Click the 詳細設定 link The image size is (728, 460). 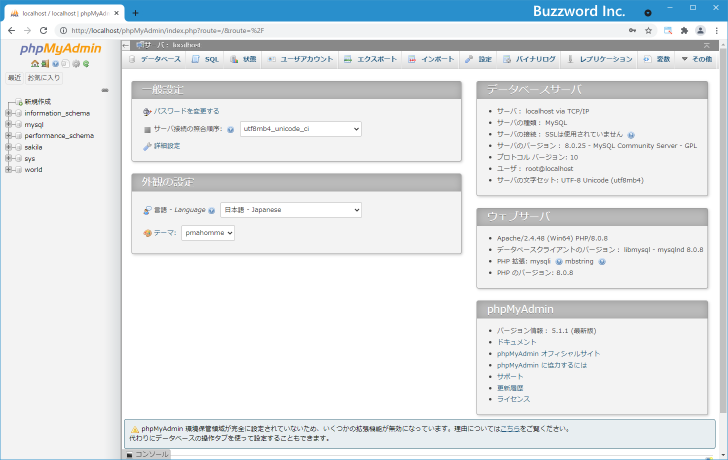pos(167,146)
